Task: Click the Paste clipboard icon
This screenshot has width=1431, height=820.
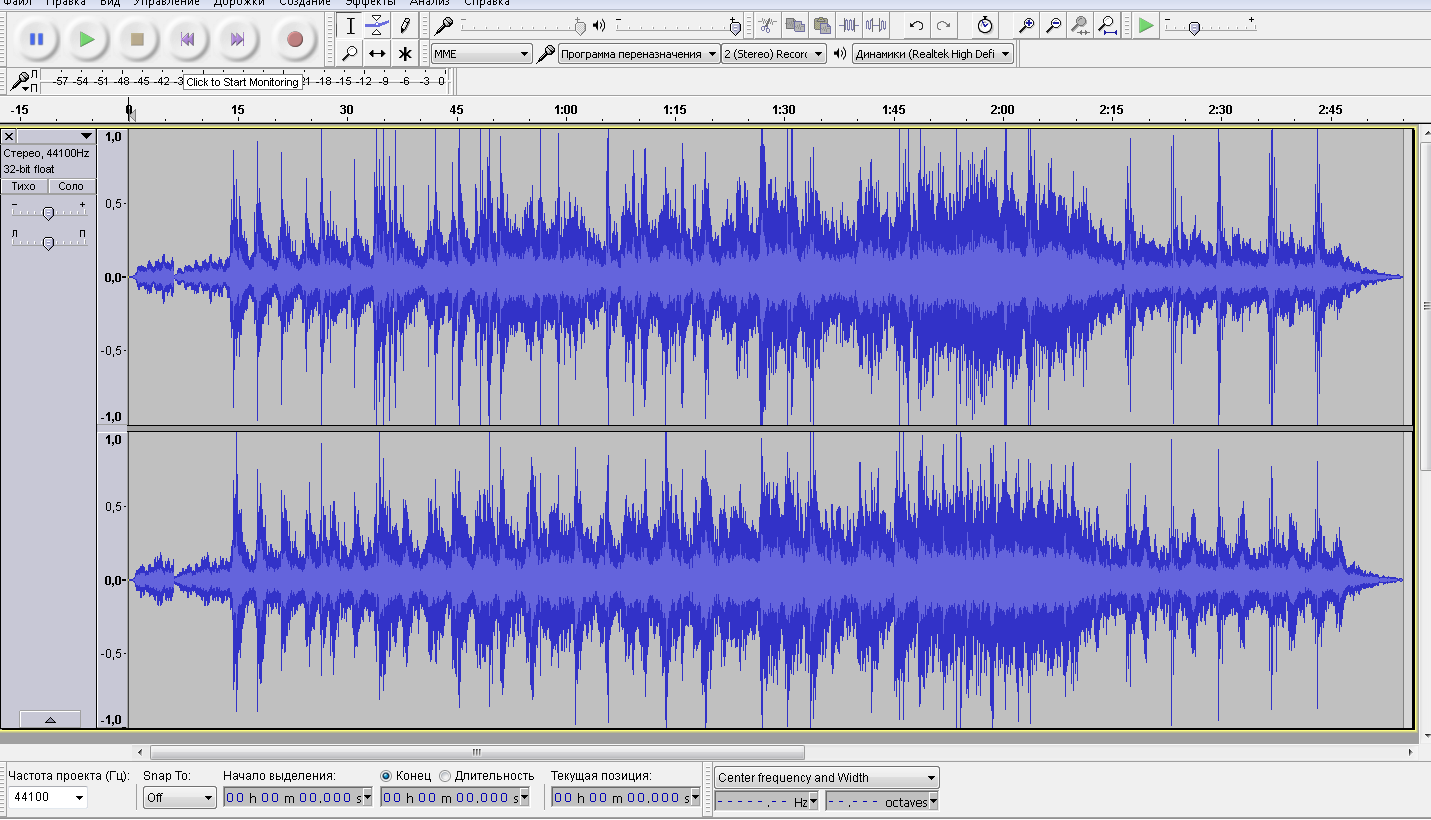Action: (822, 25)
